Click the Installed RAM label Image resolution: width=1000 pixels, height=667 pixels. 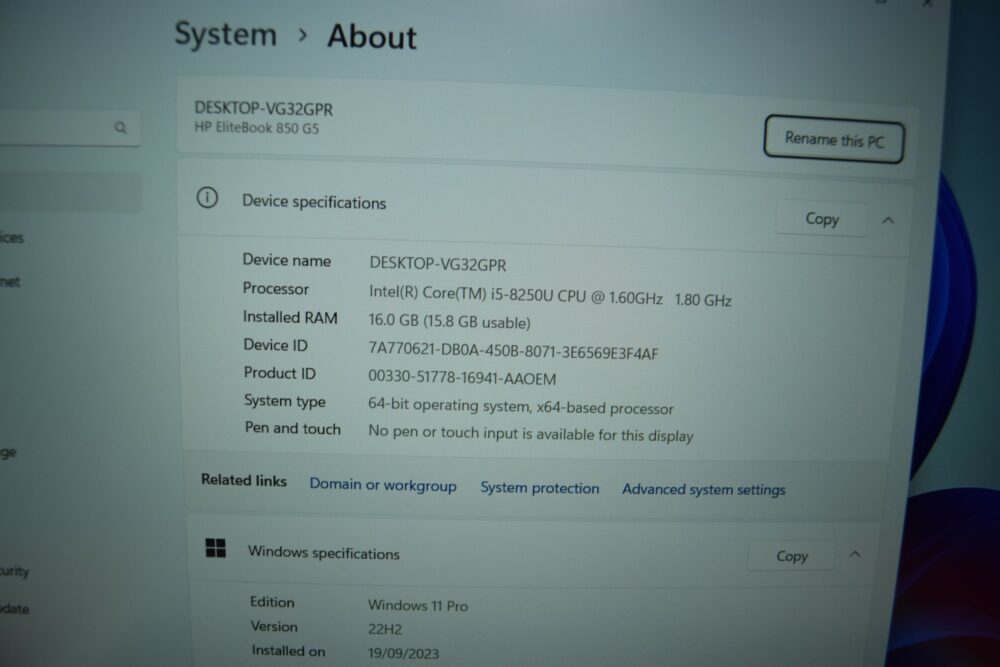(x=290, y=317)
